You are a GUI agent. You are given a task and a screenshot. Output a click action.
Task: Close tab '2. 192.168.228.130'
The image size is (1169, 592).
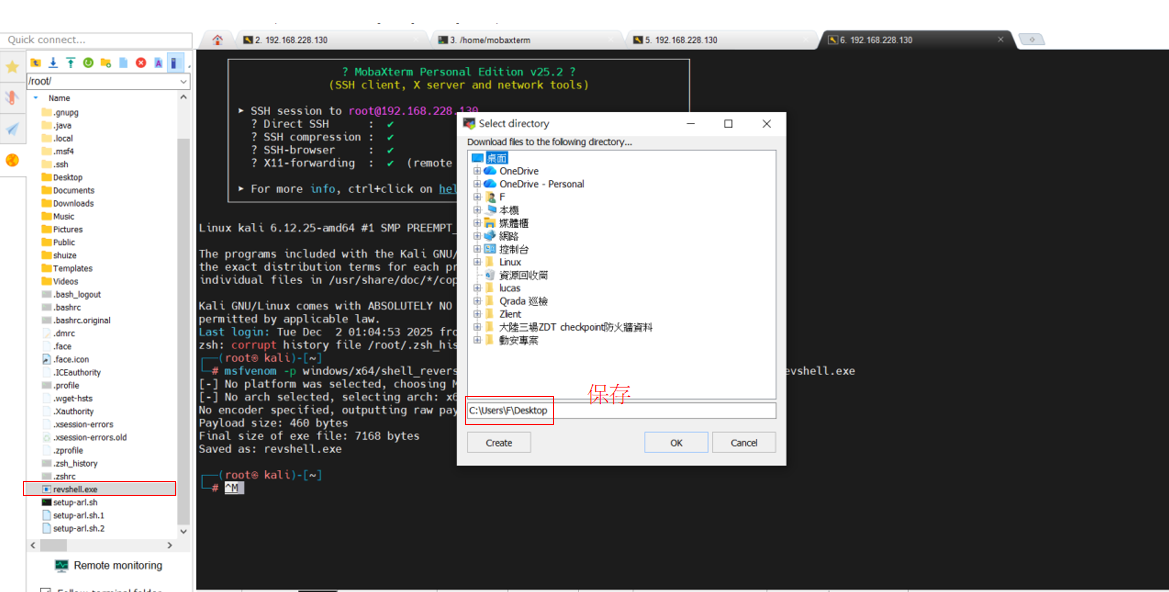click(416, 40)
